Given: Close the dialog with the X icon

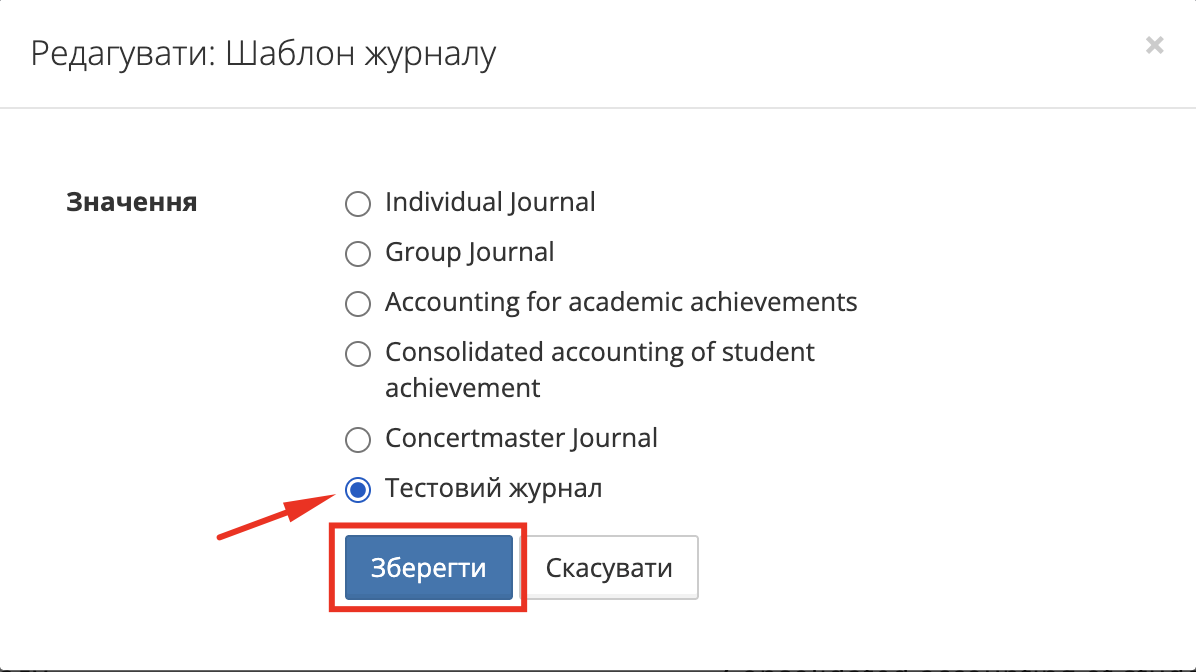Looking at the screenshot, I should [1155, 45].
